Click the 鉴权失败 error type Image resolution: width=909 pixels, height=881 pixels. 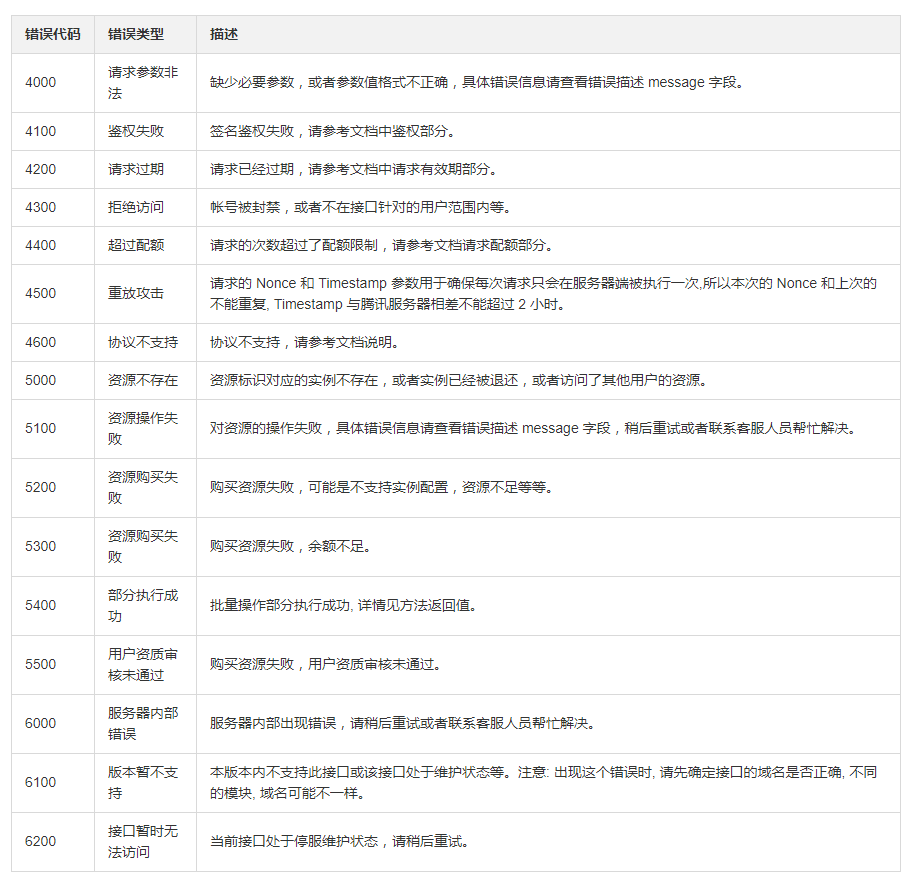pyautogui.click(x=136, y=131)
